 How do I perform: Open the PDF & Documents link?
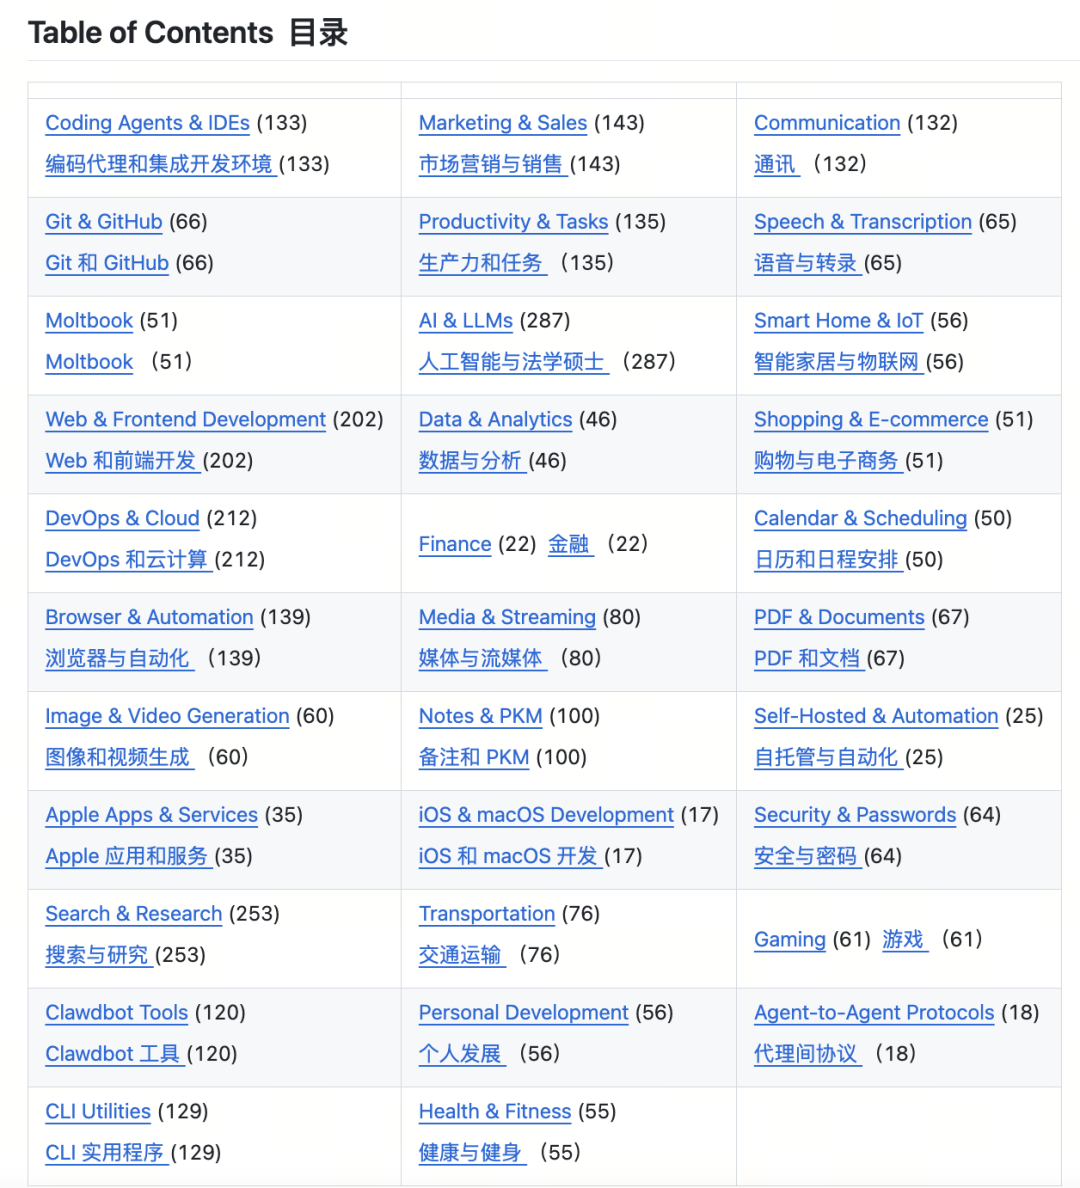tap(839, 617)
